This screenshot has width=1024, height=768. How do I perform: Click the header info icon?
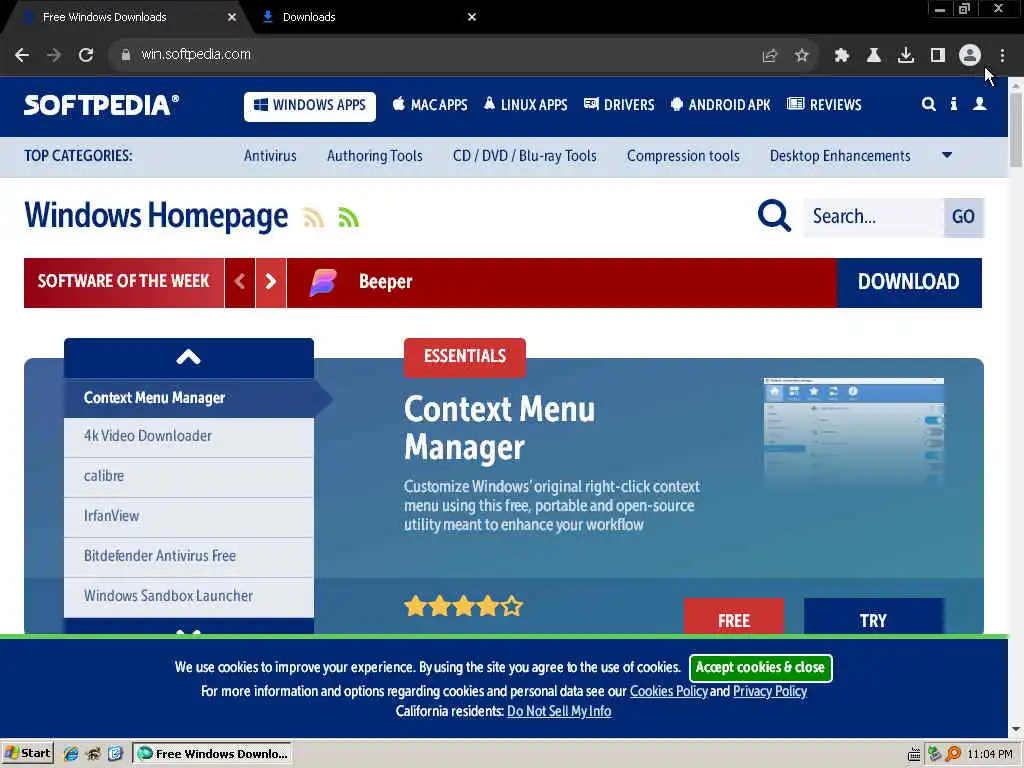(954, 104)
